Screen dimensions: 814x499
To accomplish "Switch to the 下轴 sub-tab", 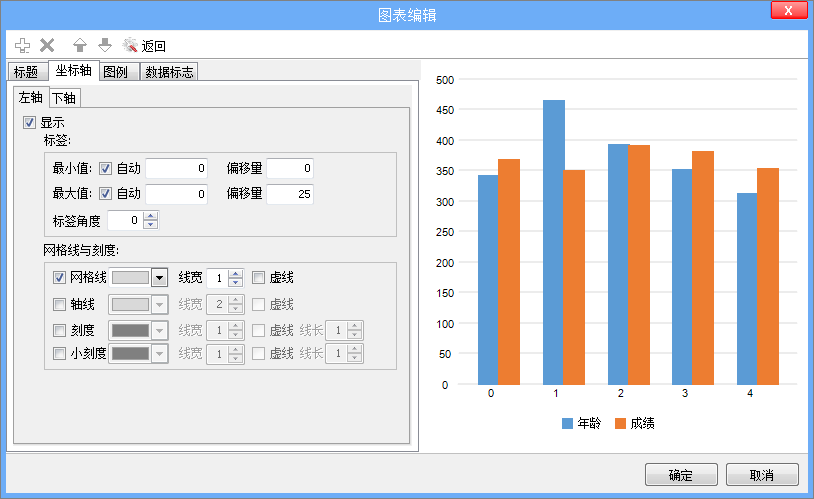I will point(64,98).
